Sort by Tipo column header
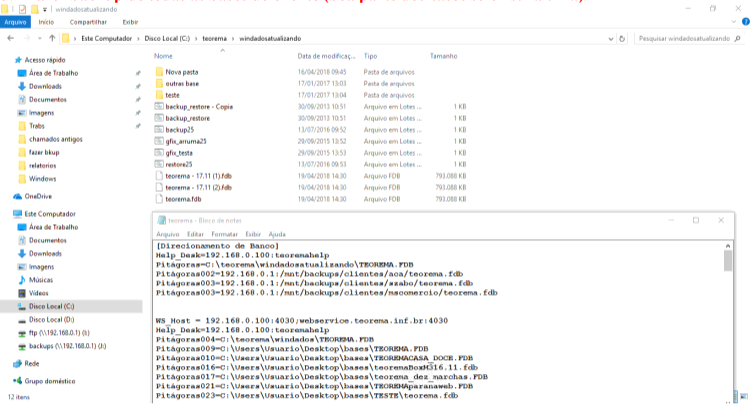Screen dimensions: 751x413 pos(370,56)
